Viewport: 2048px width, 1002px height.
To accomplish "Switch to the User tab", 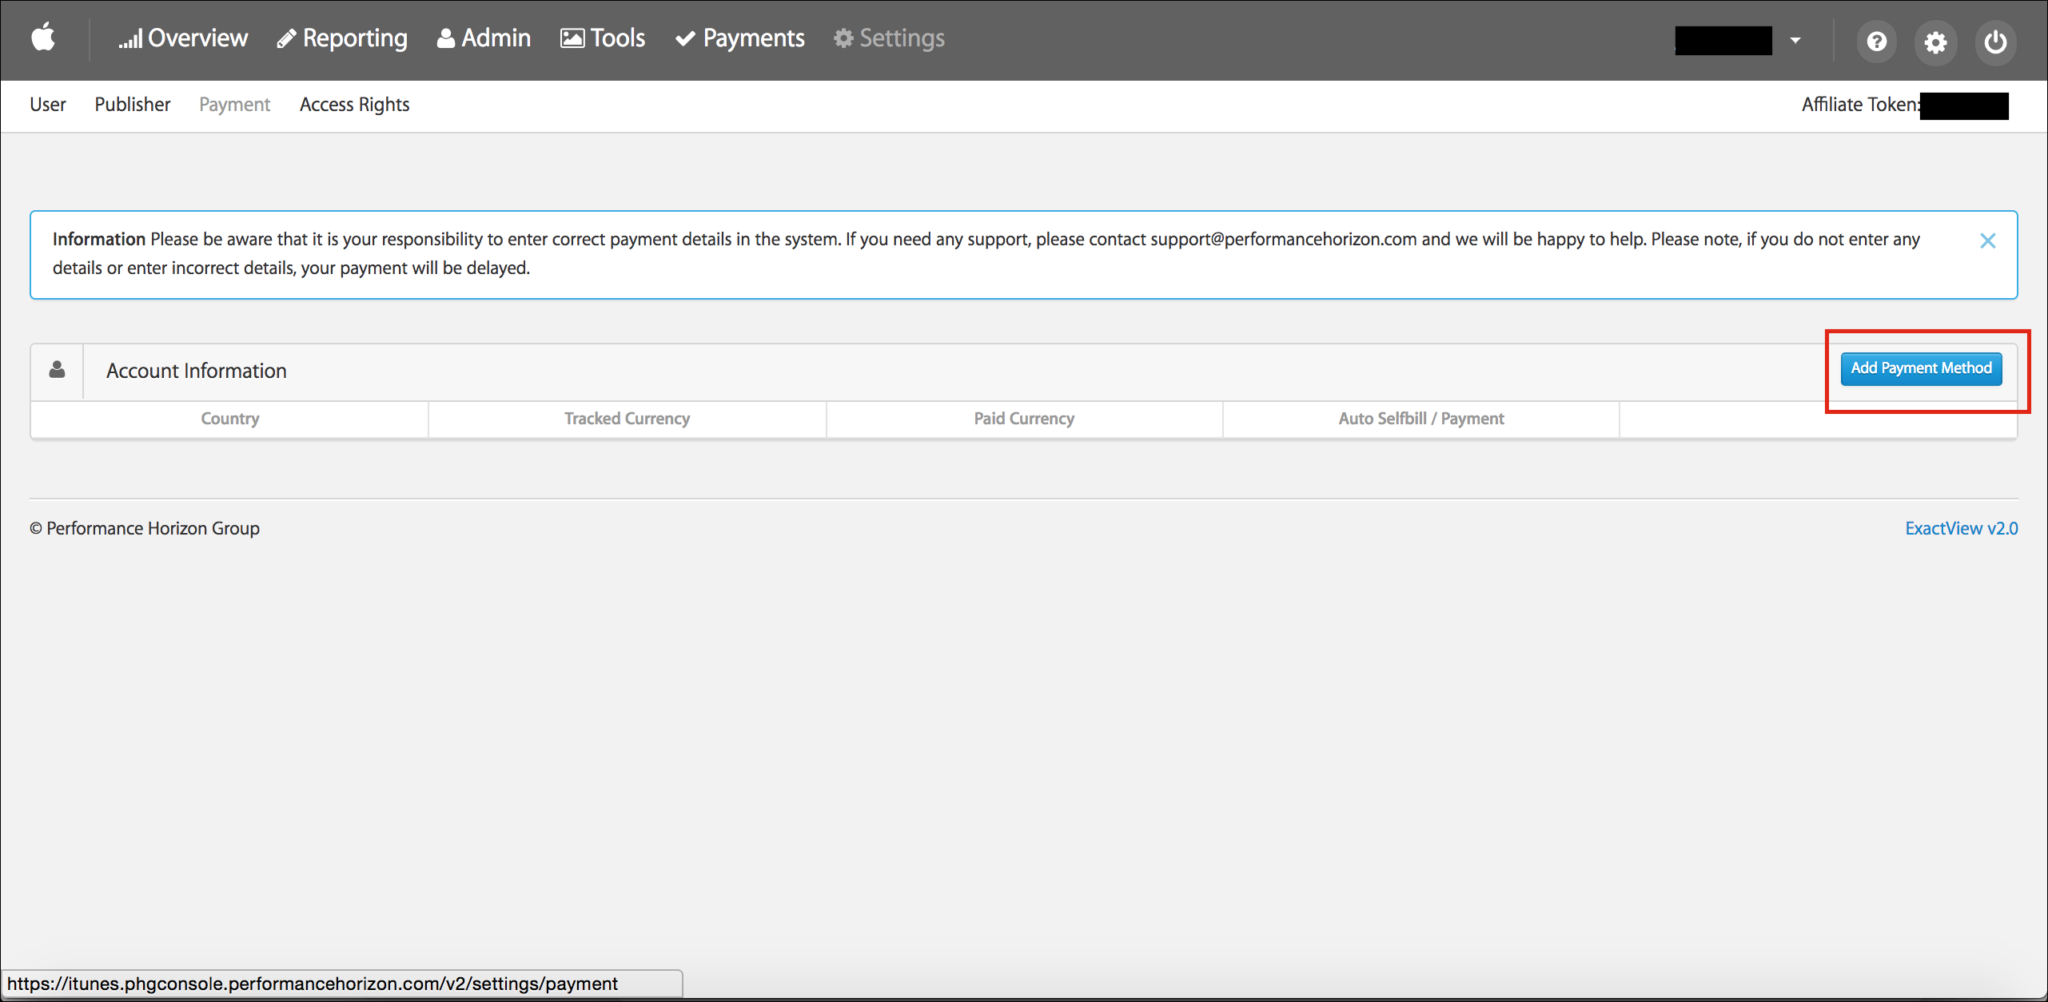I will [x=48, y=104].
